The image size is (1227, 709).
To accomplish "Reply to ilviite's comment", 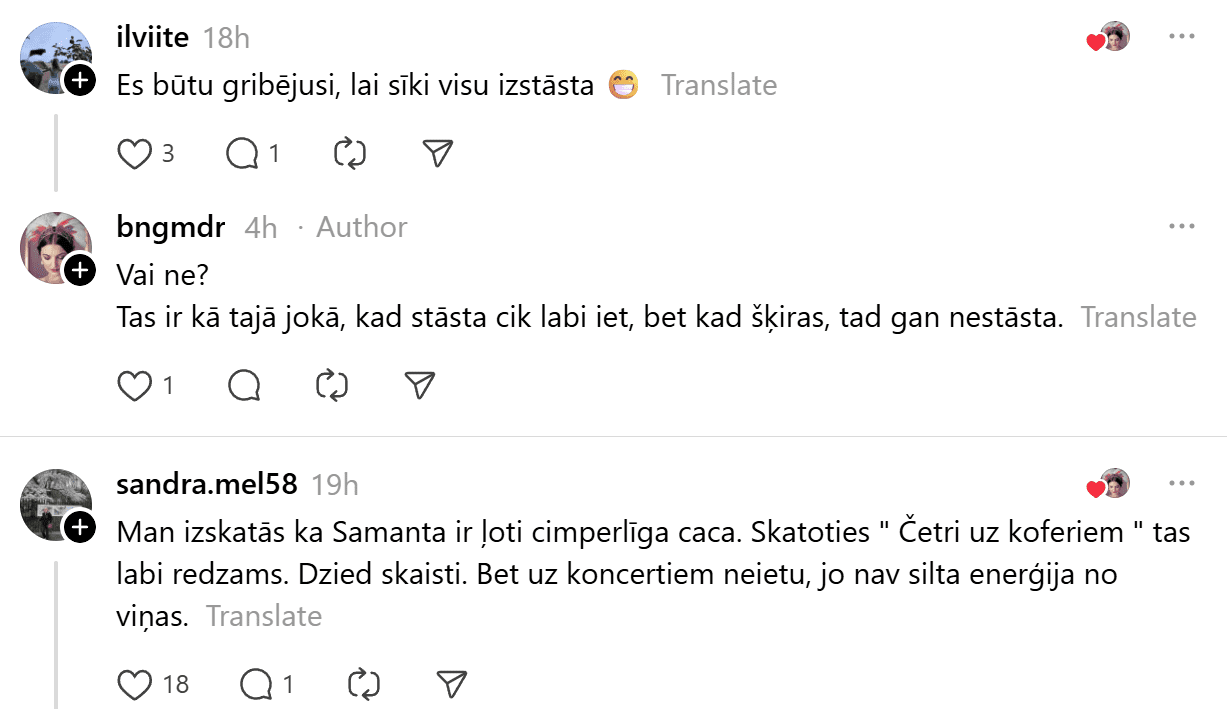I will [242, 153].
